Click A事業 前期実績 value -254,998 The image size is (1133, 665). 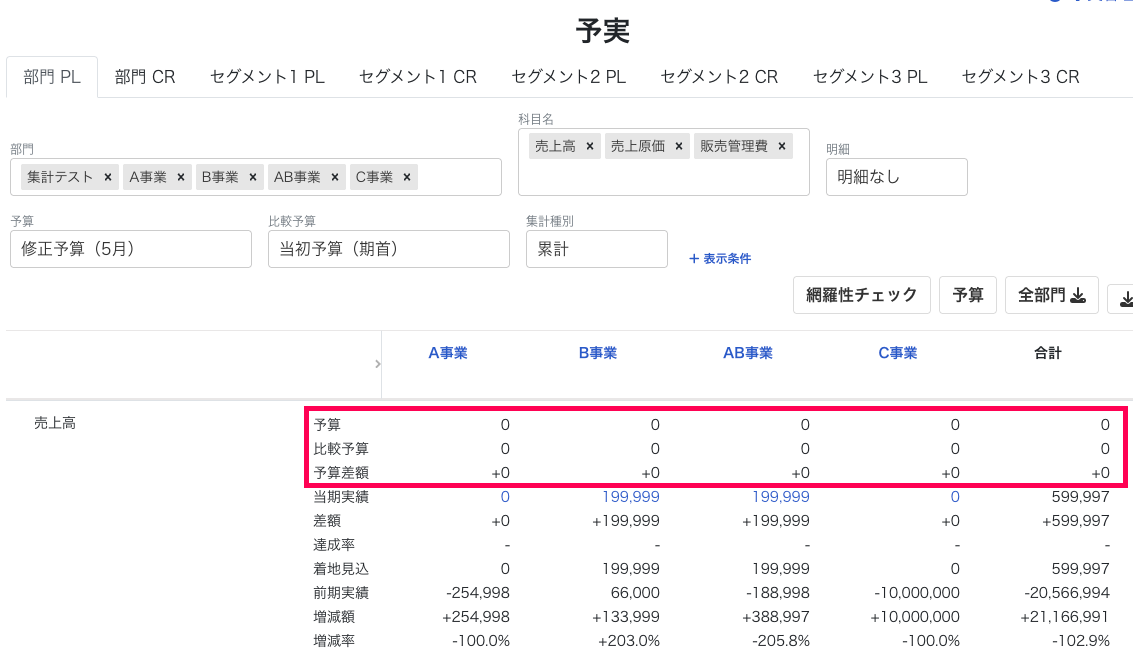(x=478, y=593)
